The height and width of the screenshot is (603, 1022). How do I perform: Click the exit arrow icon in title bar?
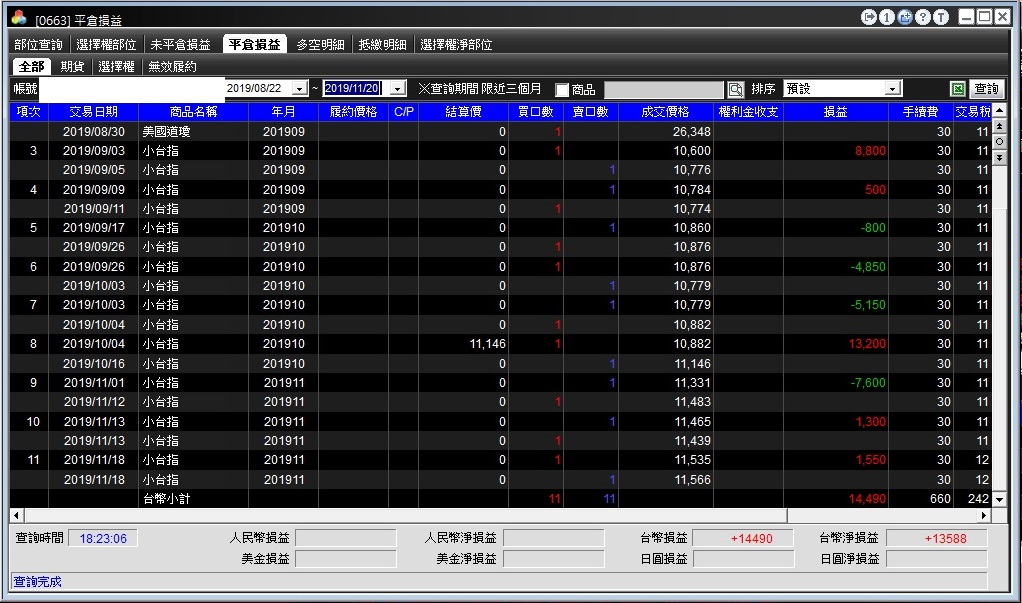coord(868,17)
